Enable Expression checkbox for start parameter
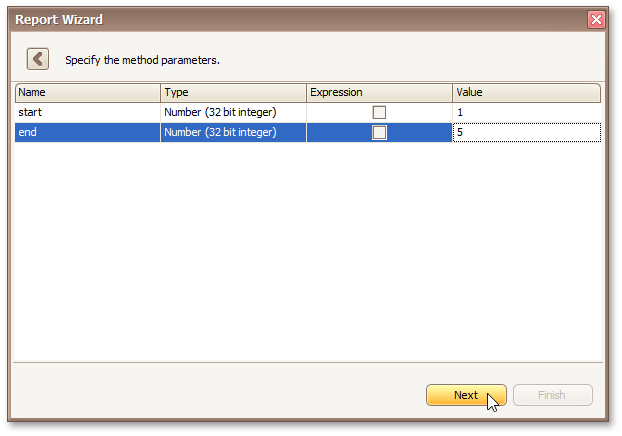 coord(379,112)
